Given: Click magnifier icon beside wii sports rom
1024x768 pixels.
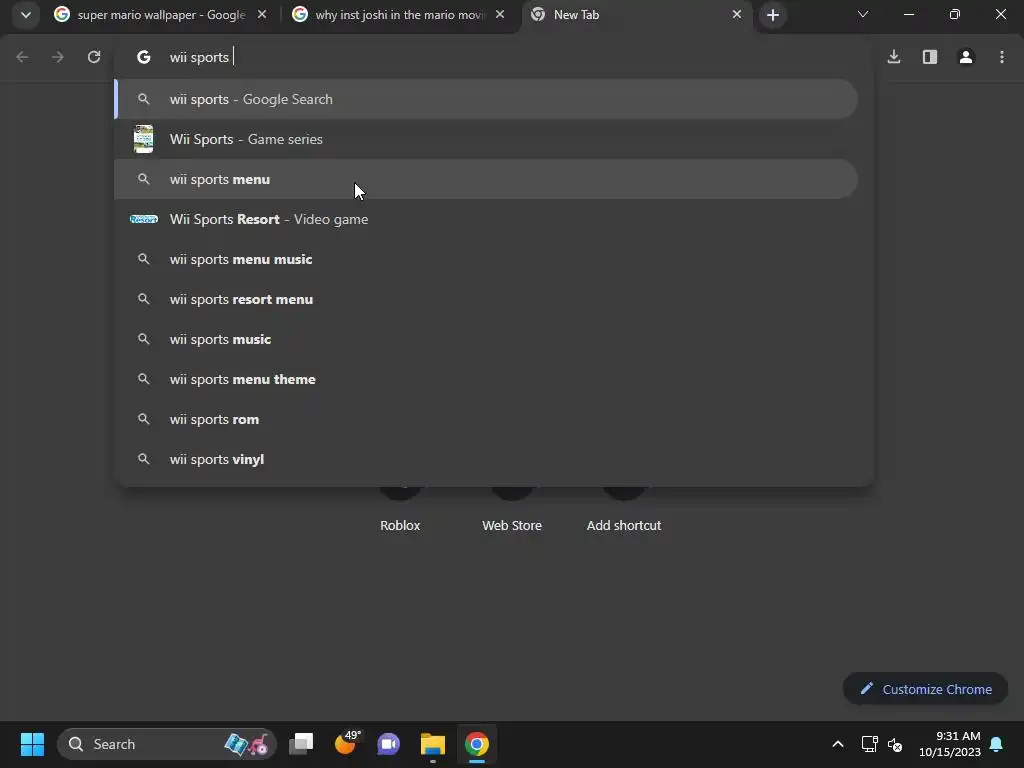Looking at the screenshot, I should [x=144, y=419].
